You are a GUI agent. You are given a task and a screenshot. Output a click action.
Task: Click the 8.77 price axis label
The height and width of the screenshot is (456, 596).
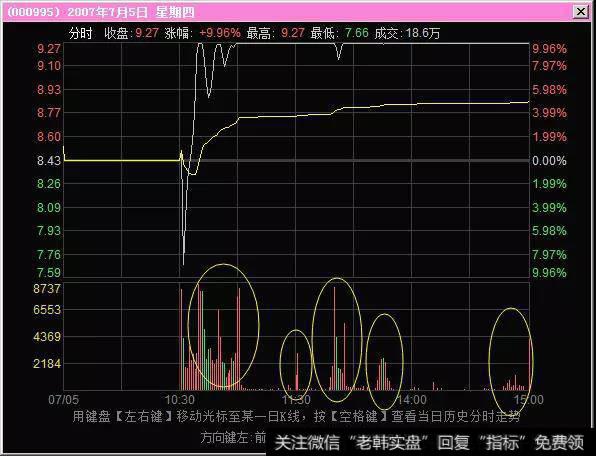click(49, 113)
